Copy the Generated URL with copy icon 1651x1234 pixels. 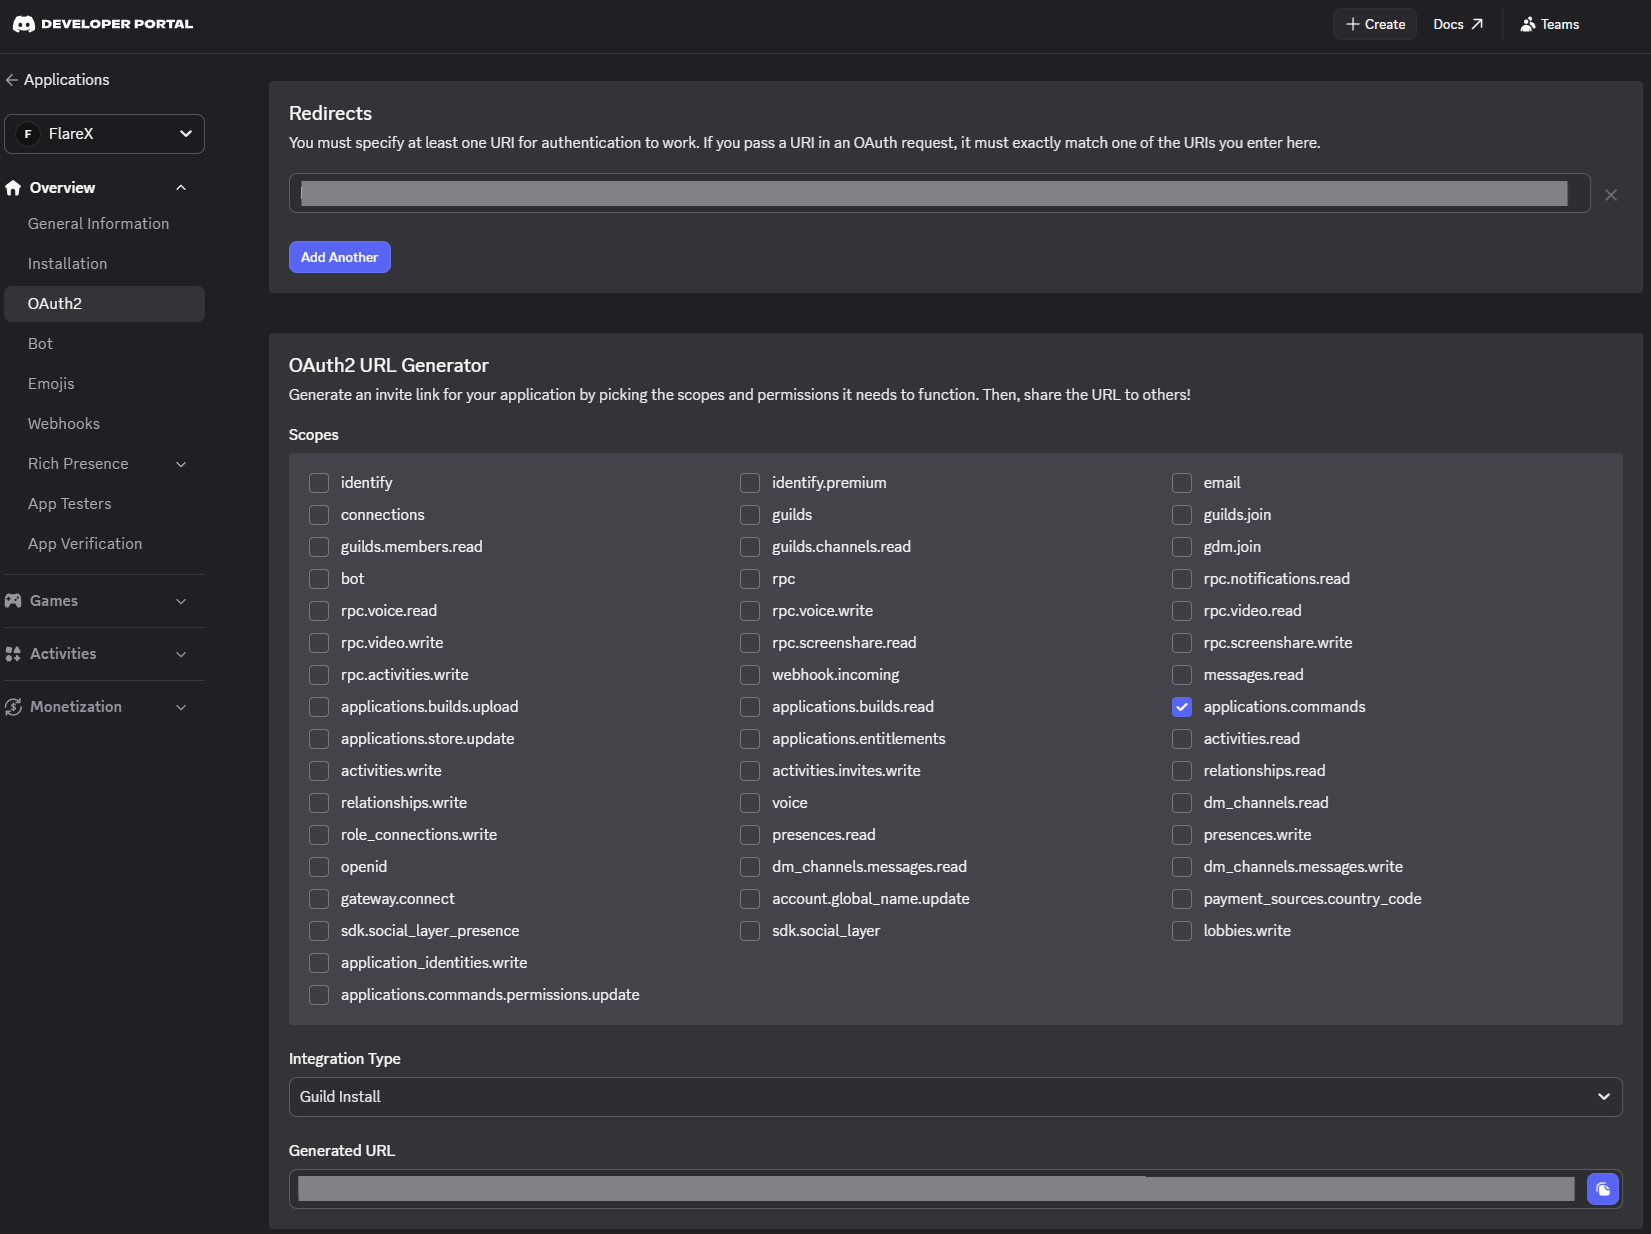[x=1603, y=1189]
